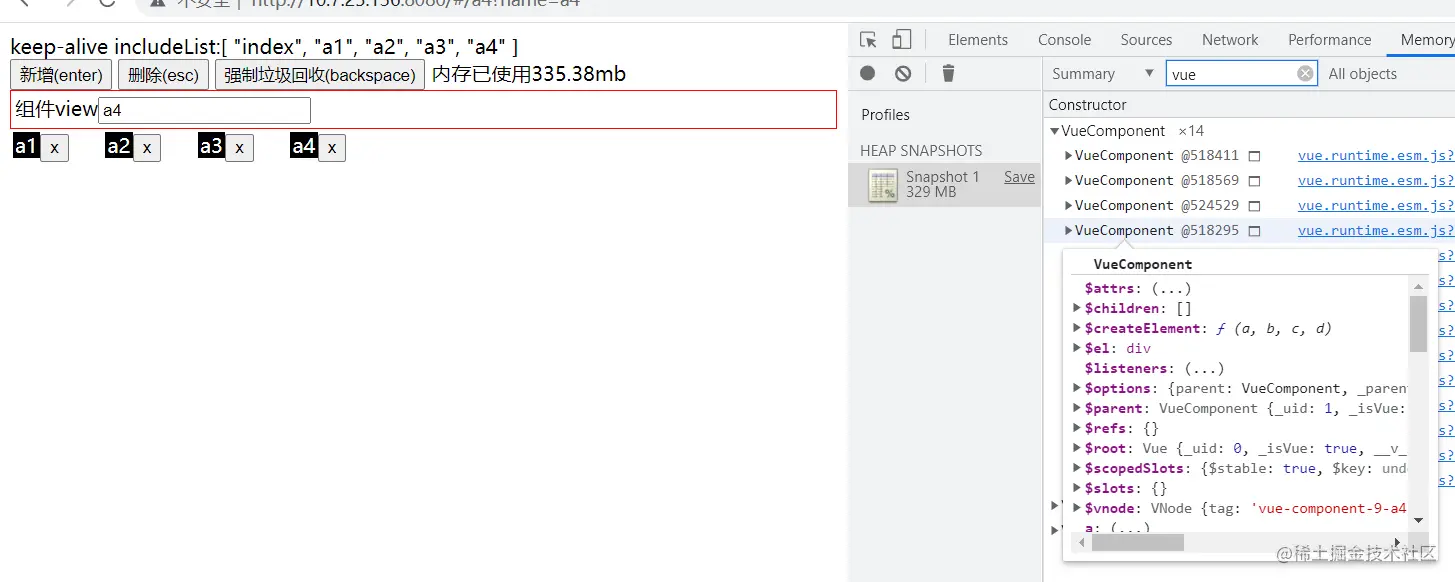Viewport: 1455px width, 582px height.
Task: Click window icon next to @518295
Action: click(x=1254, y=231)
